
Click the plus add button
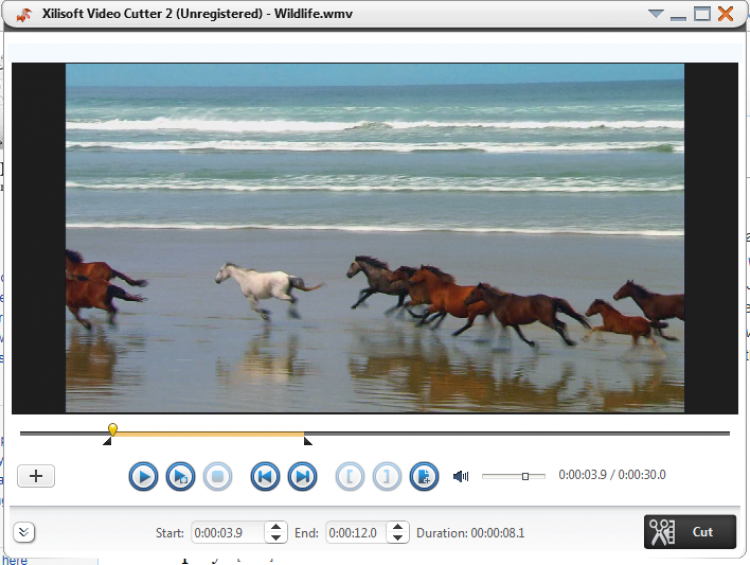(37, 476)
